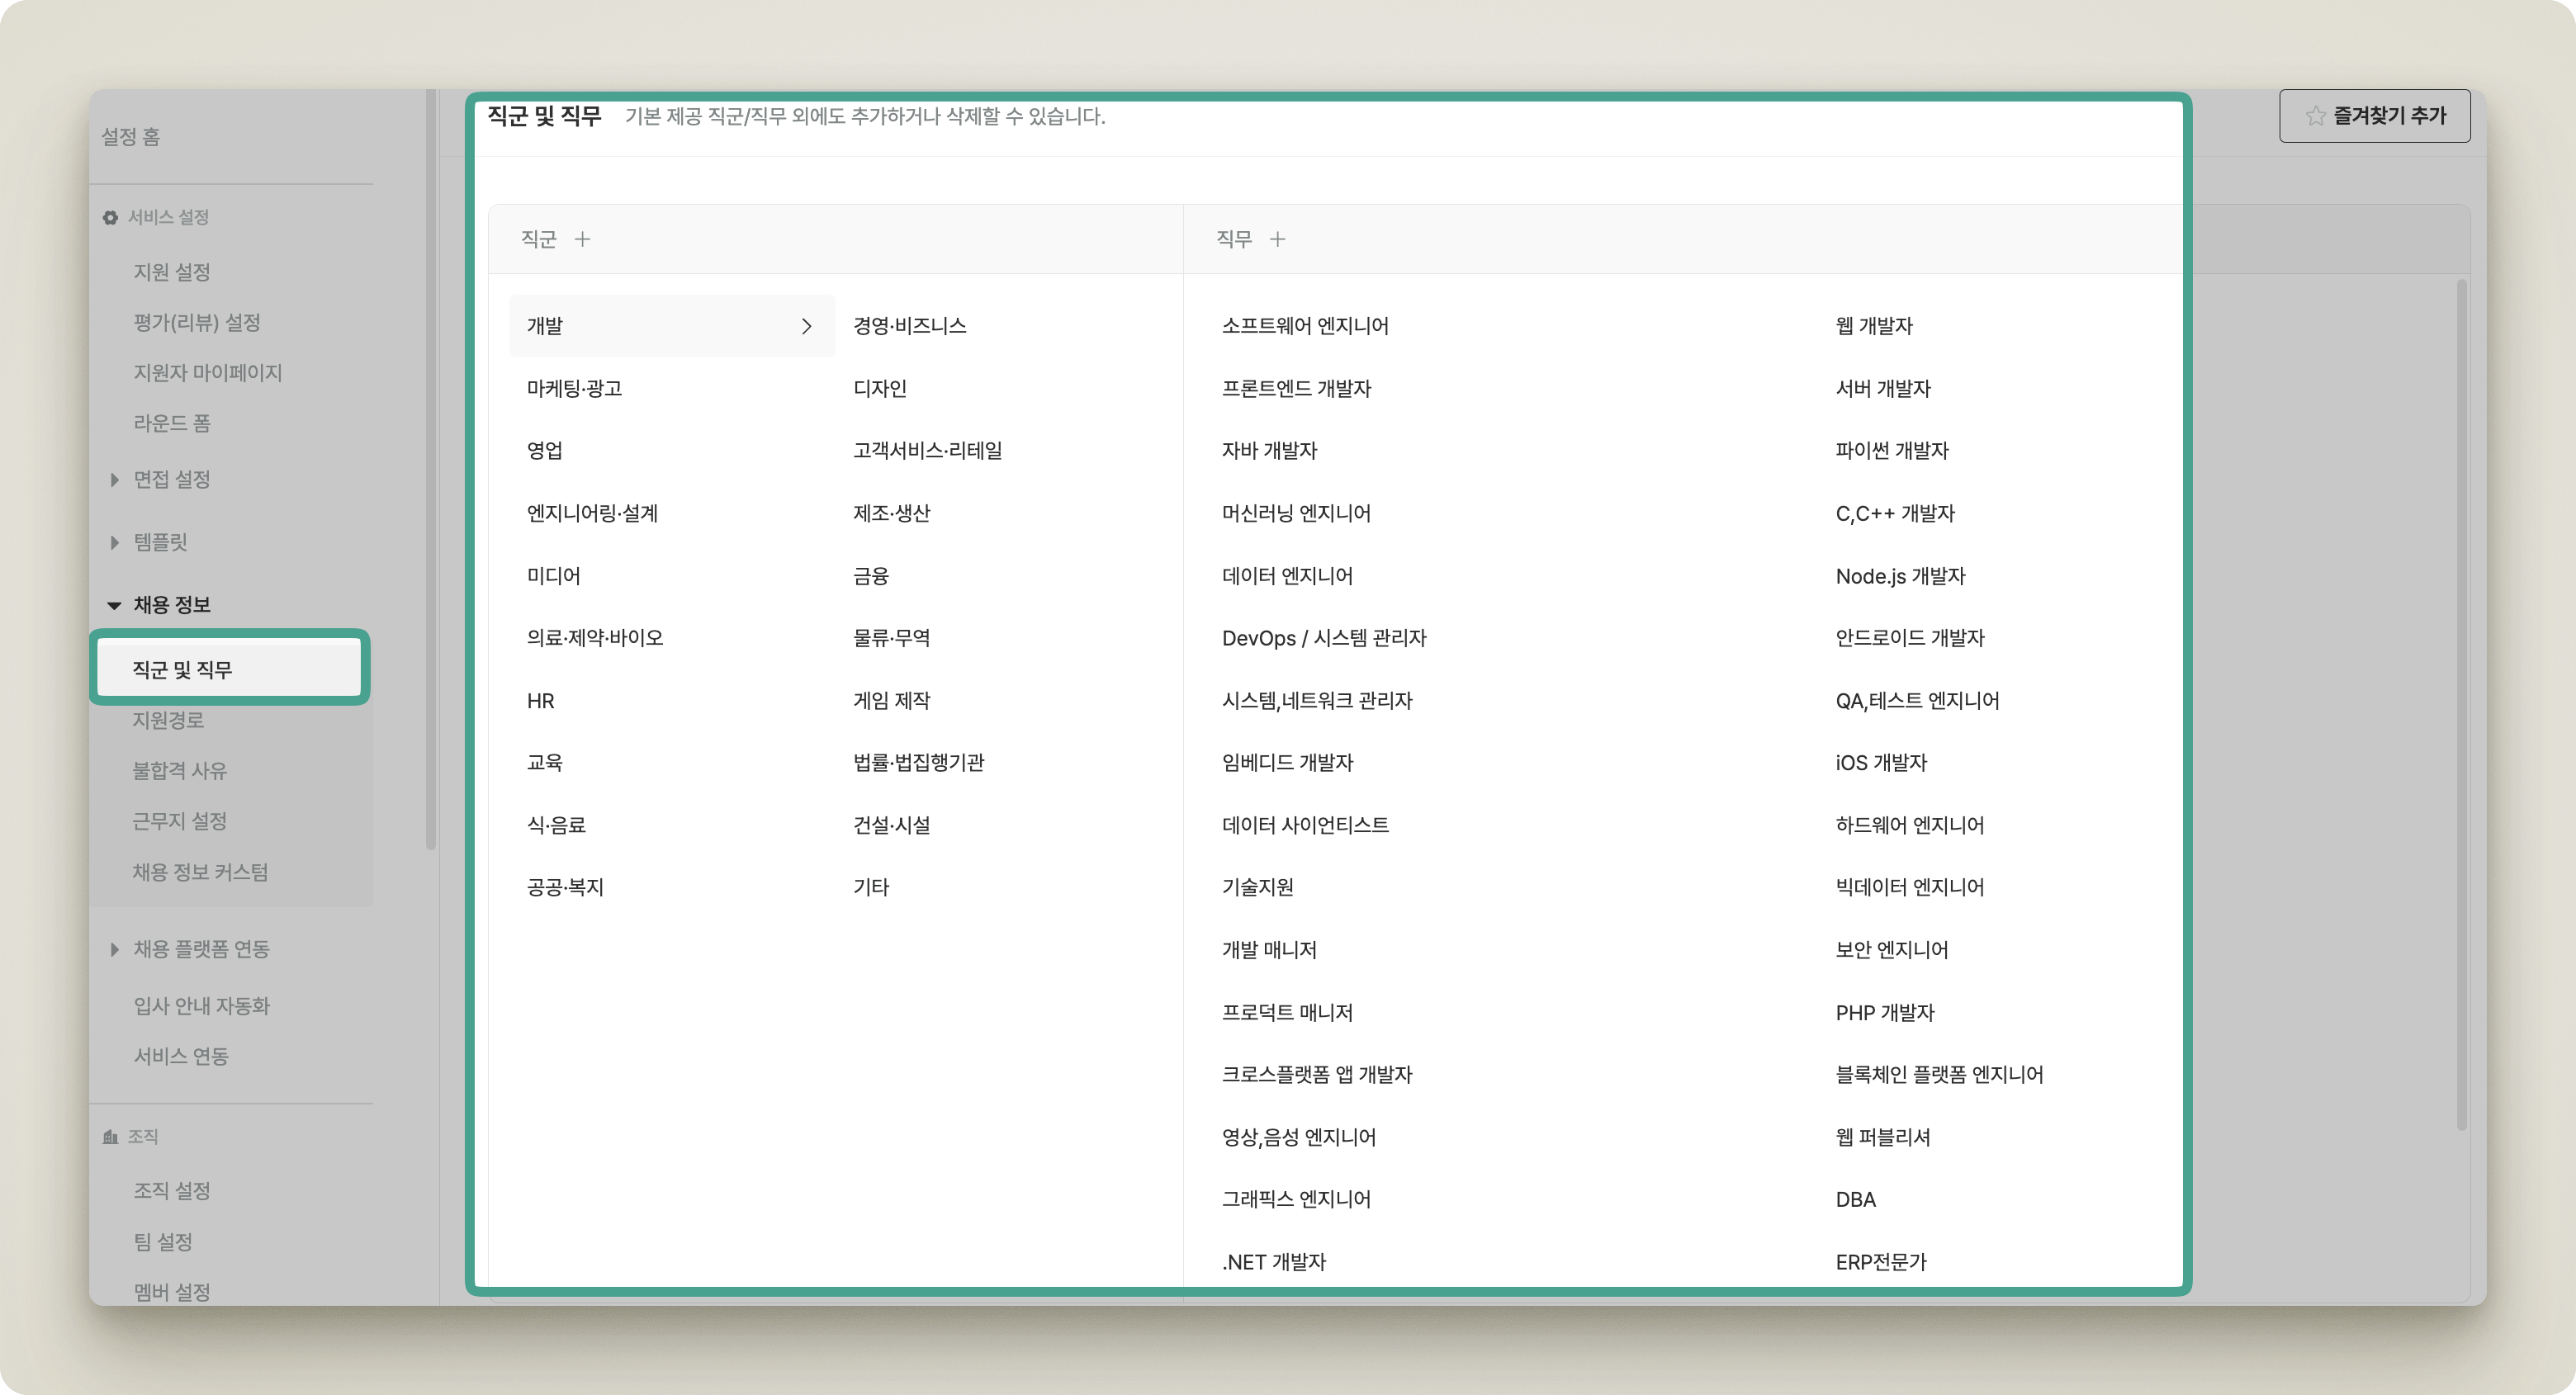
Task: Expand the 면접 설정 section
Action: (114, 480)
